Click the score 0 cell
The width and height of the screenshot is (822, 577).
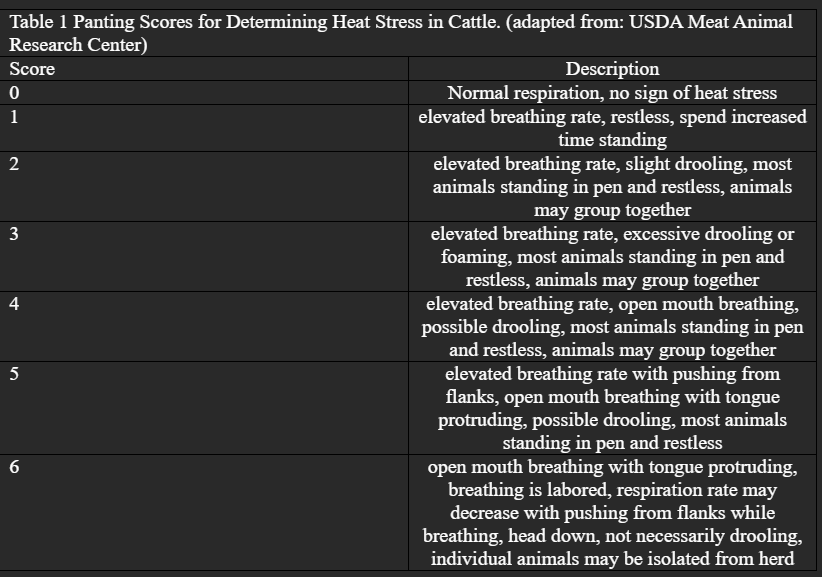[x=204, y=93]
